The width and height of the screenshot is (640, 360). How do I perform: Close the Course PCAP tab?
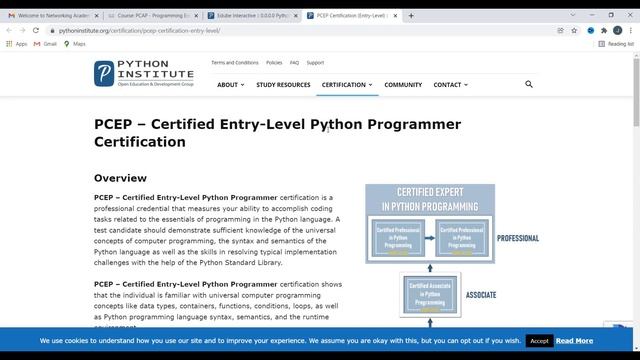point(196,16)
